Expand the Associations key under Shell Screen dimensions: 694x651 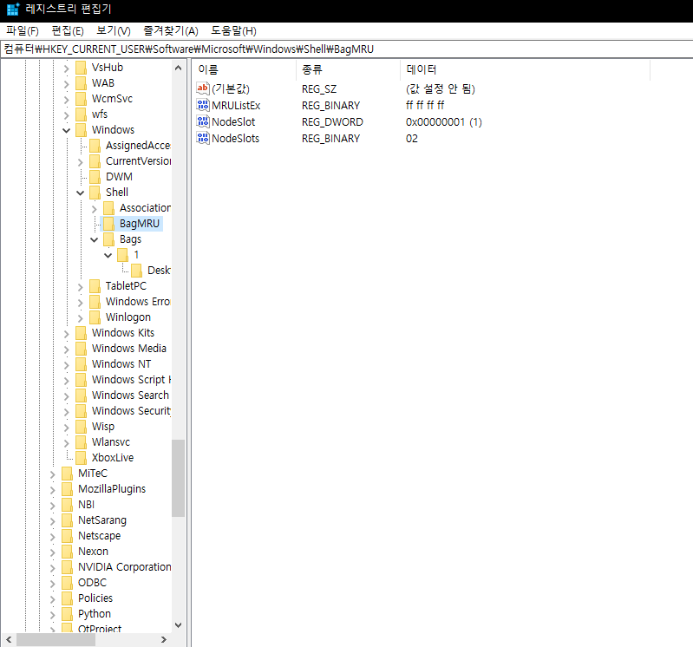(94, 209)
